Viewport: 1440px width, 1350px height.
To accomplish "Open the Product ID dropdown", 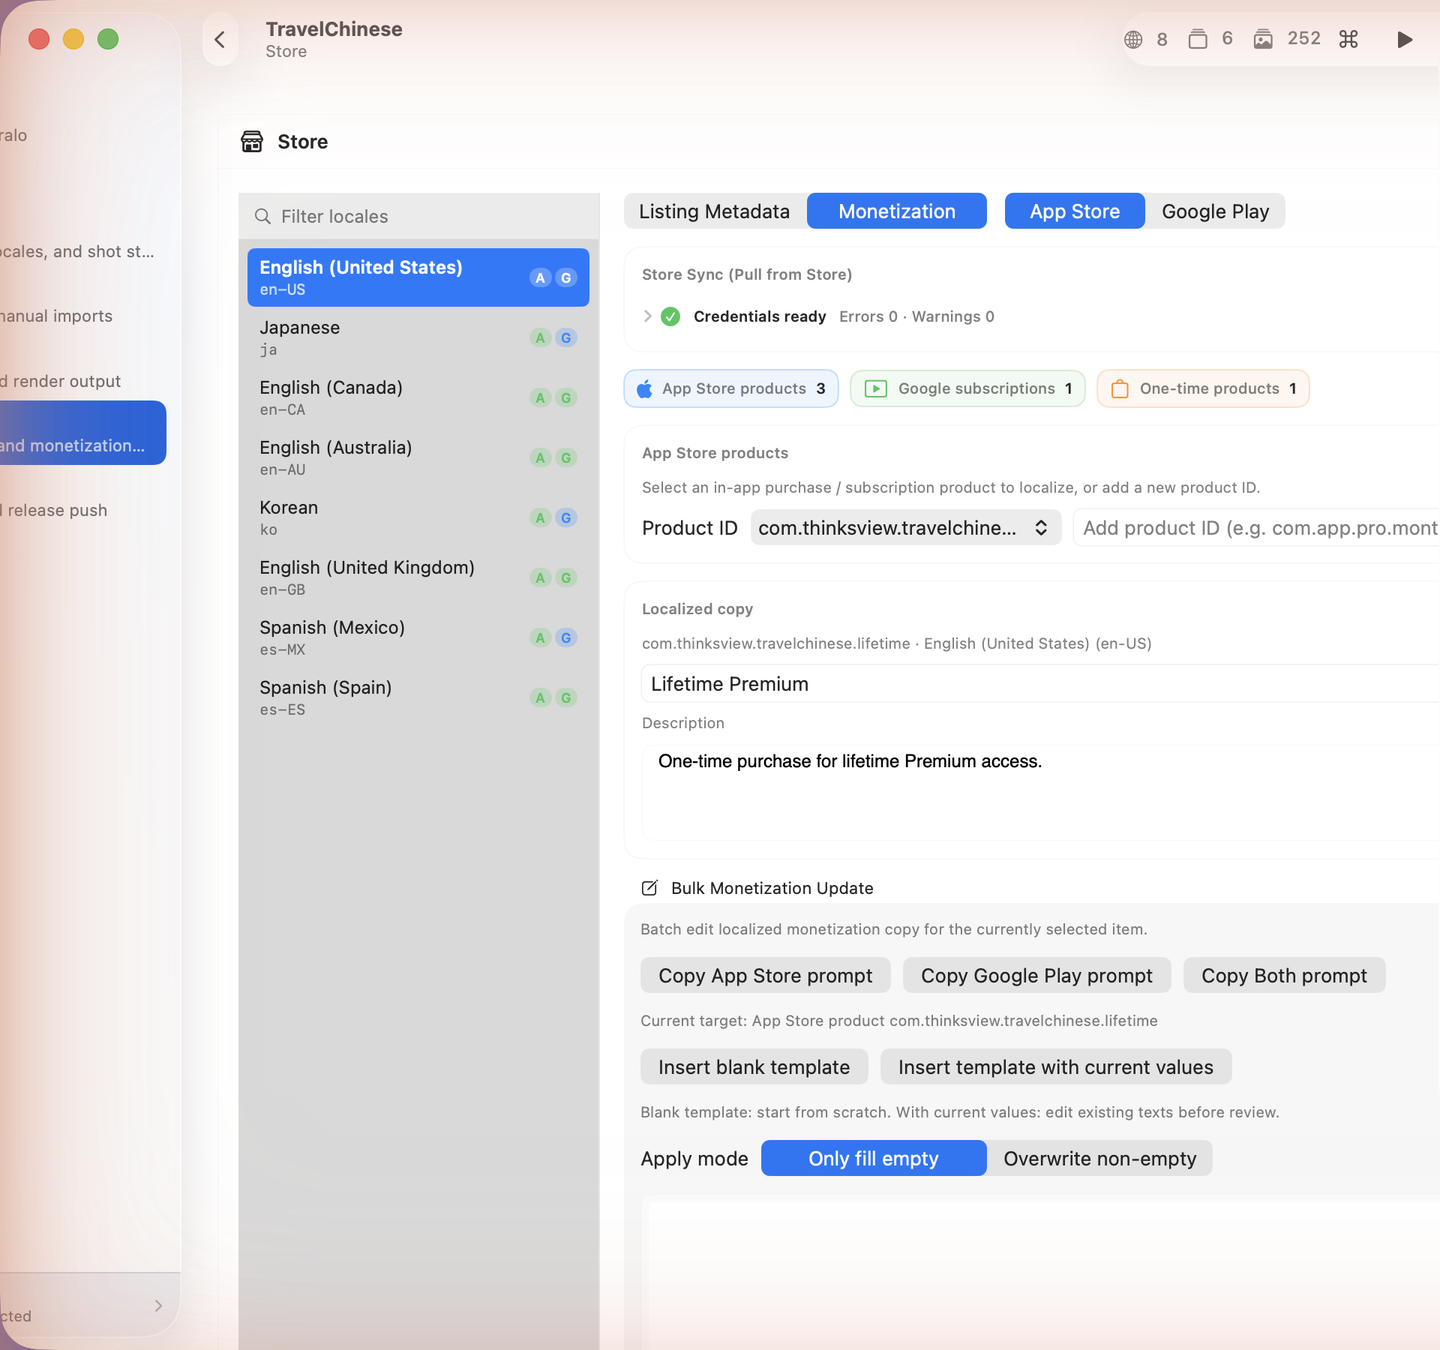I will coord(905,528).
